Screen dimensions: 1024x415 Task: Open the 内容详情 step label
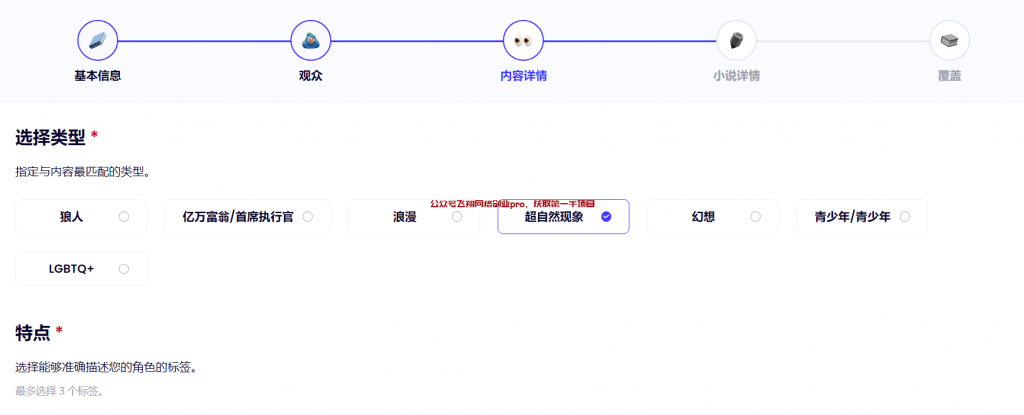[523, 76]
